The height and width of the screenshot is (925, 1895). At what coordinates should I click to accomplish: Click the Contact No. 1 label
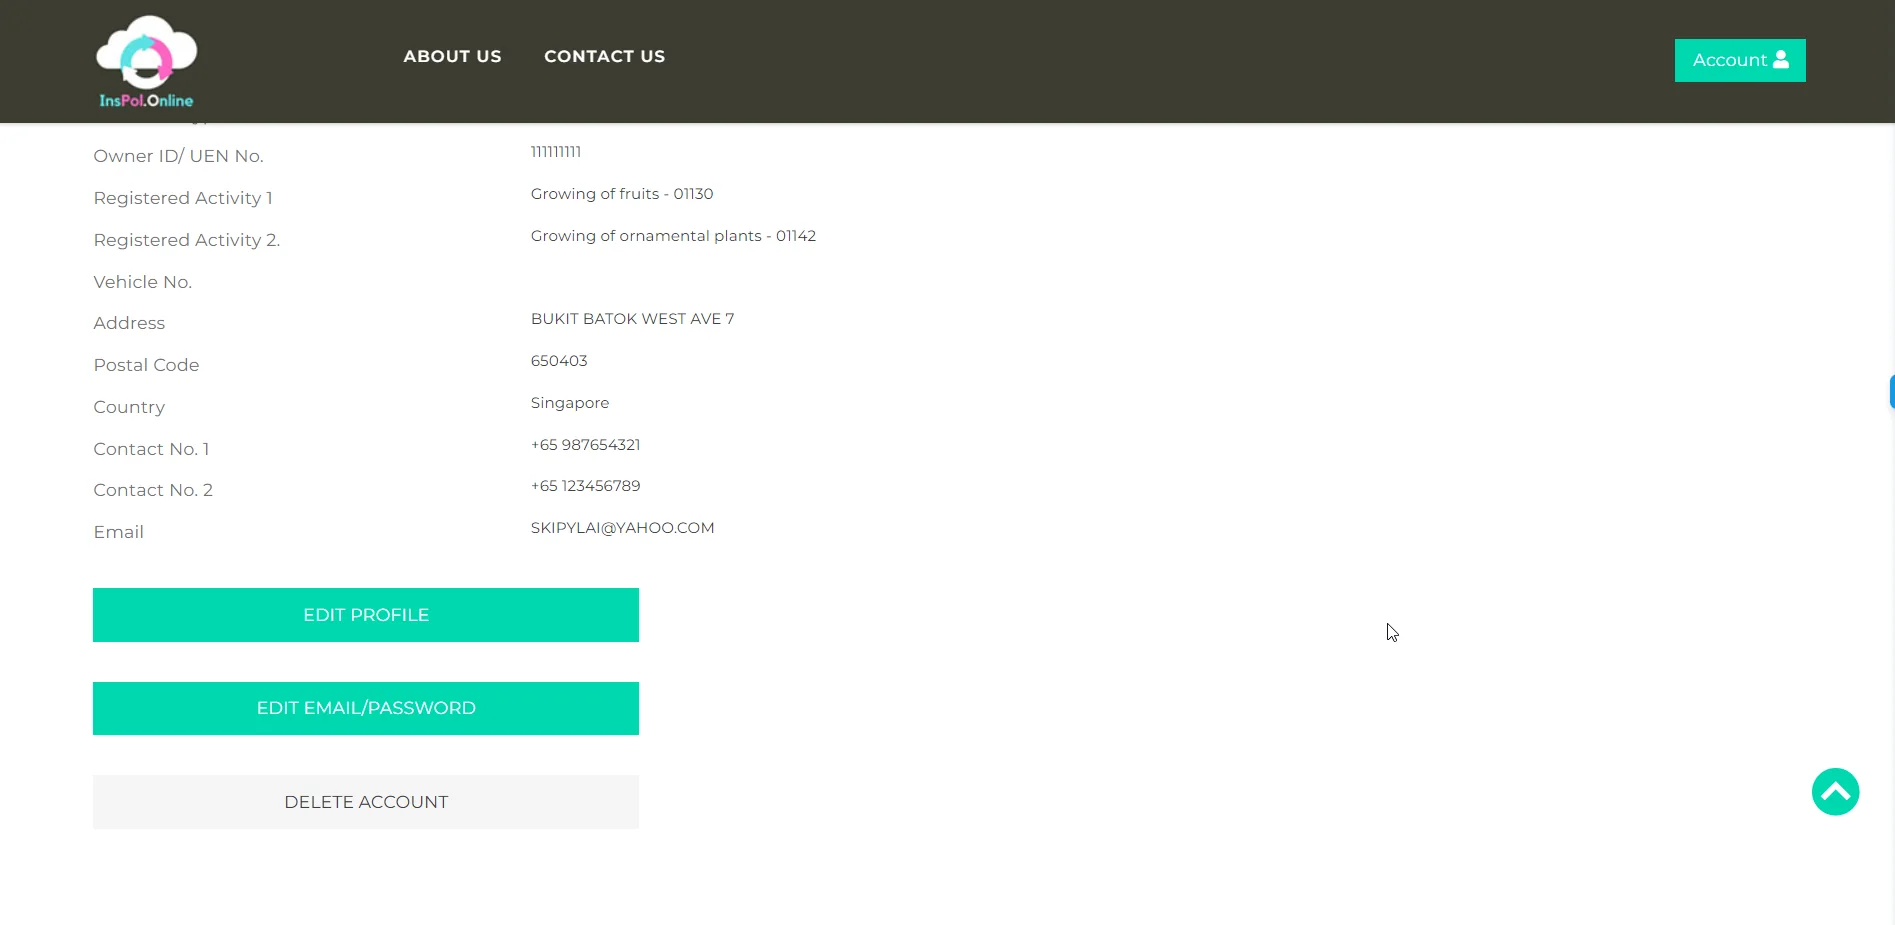[x=151, y=449]
